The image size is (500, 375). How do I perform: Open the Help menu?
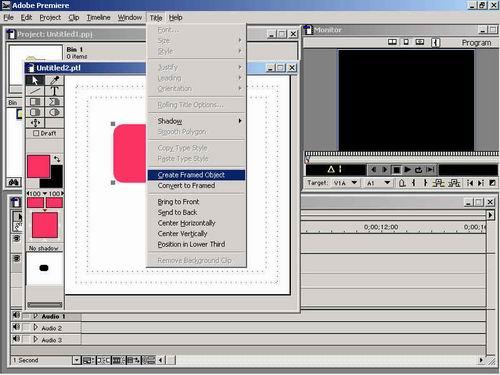tap(175, 18)
